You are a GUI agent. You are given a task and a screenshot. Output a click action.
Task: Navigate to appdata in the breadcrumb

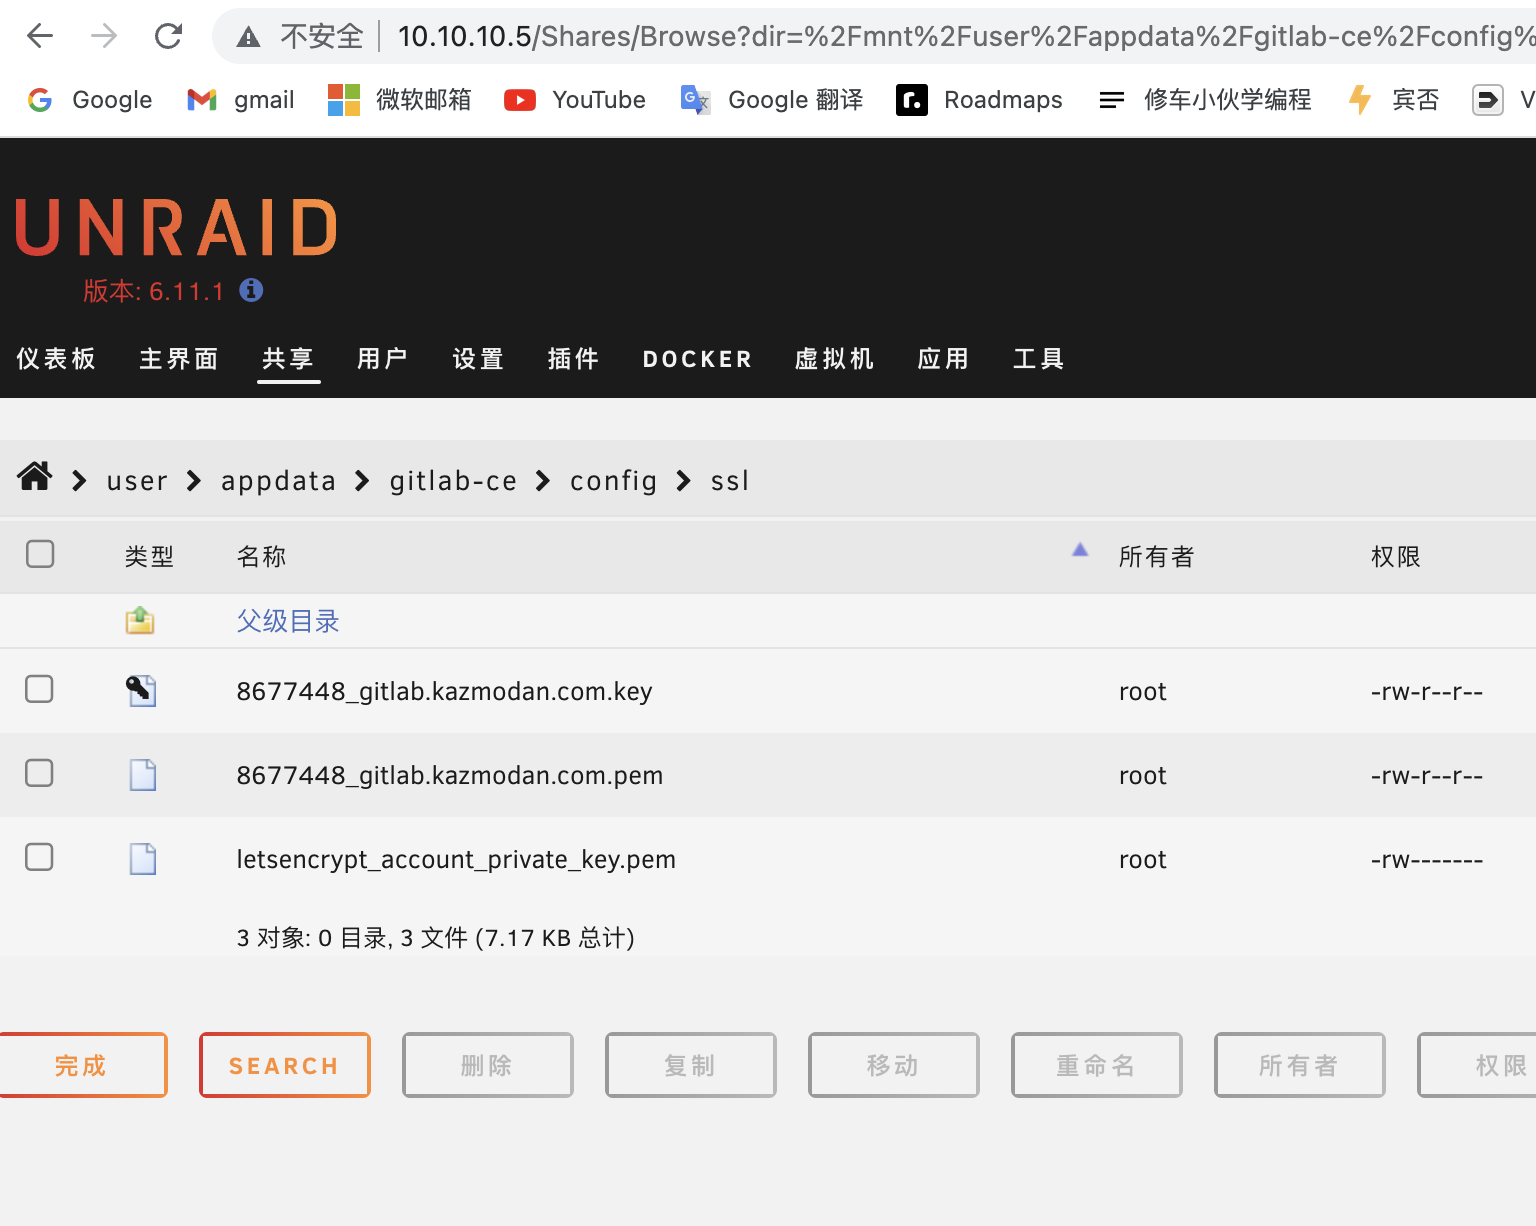(x=278, y=481)
